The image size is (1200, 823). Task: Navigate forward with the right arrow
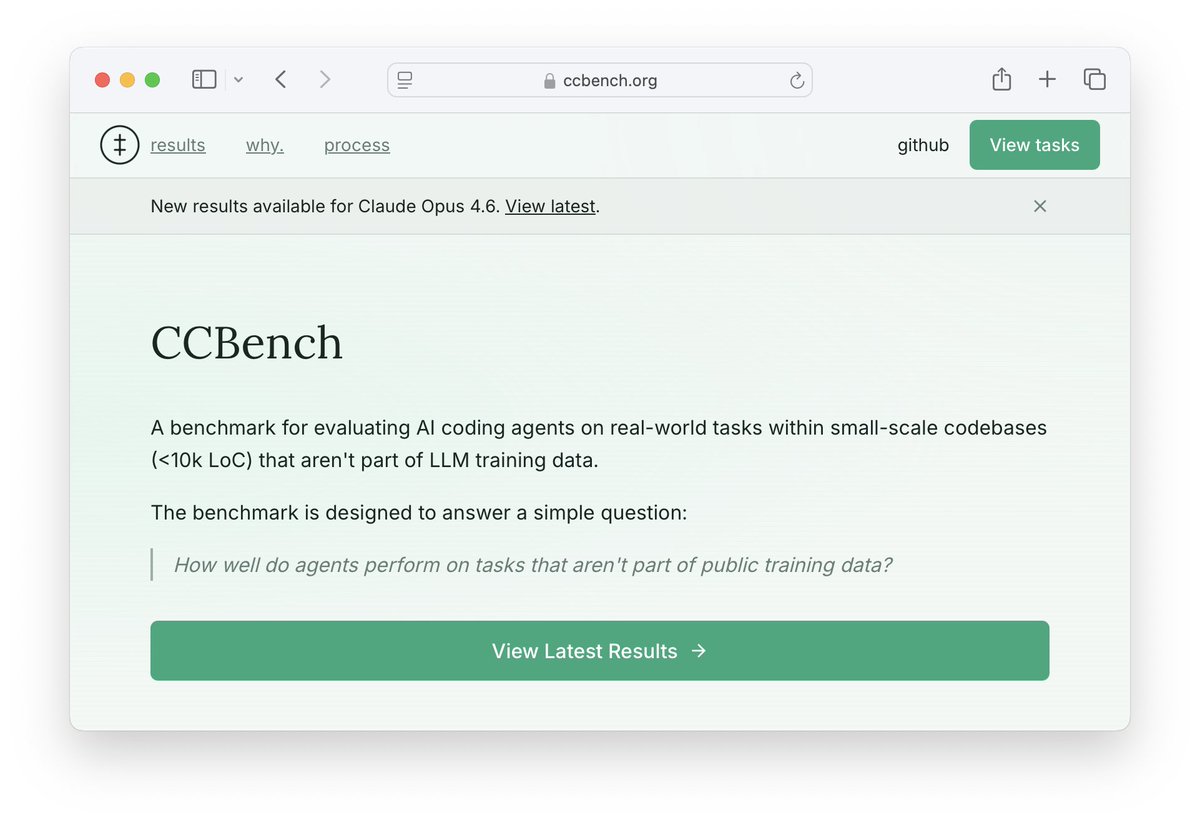(x=325, y=79)
